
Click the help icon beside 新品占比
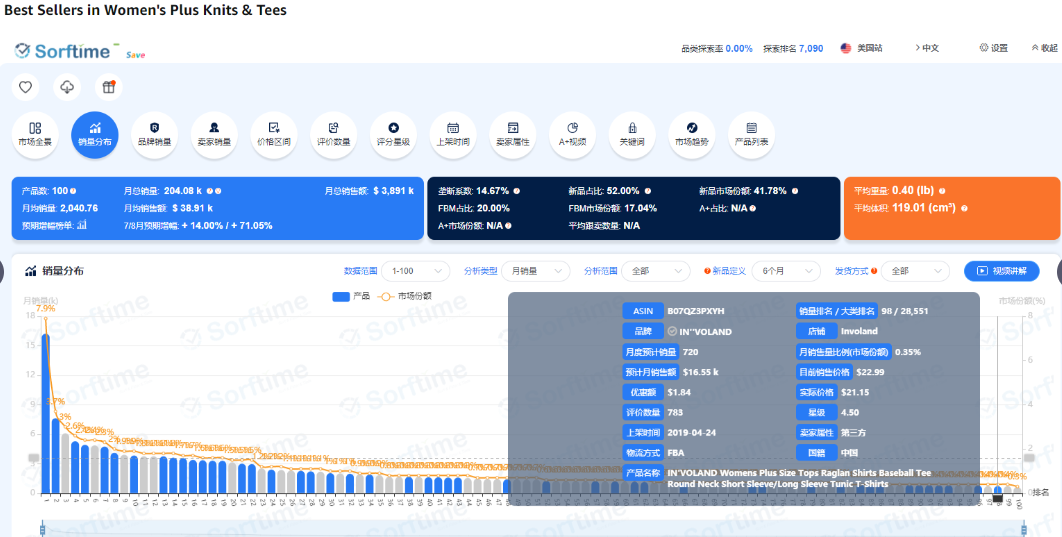pos(647,191)
